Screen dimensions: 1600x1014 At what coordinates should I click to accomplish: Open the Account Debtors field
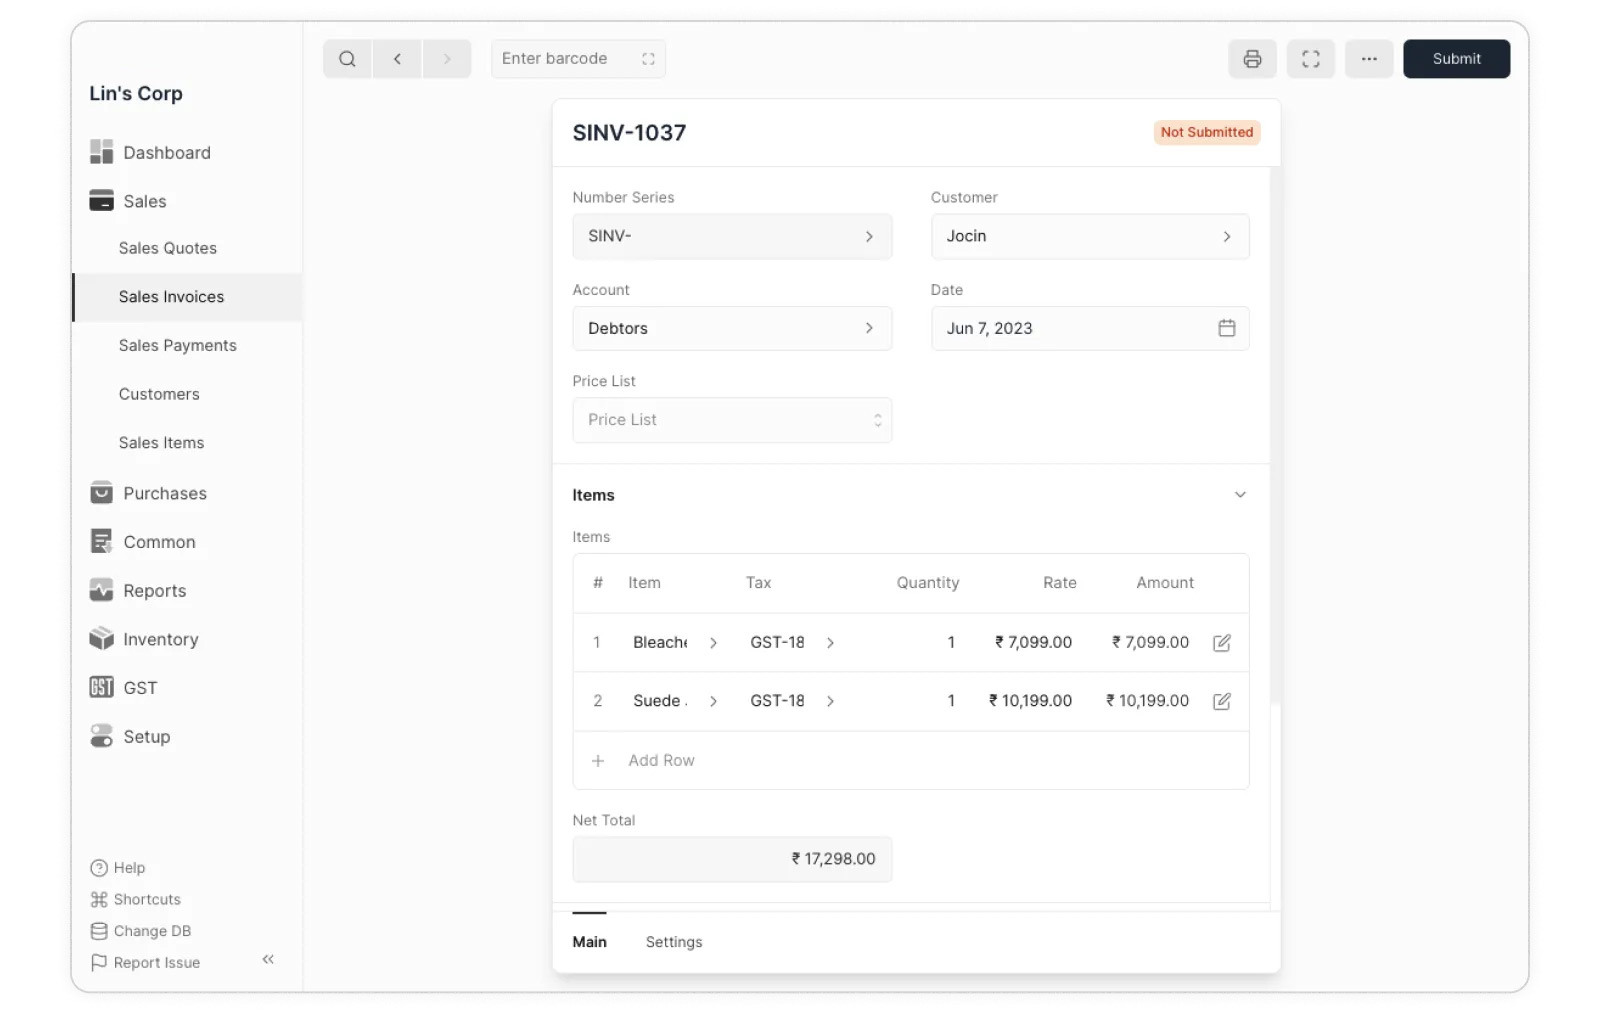[x=732, y=328]
